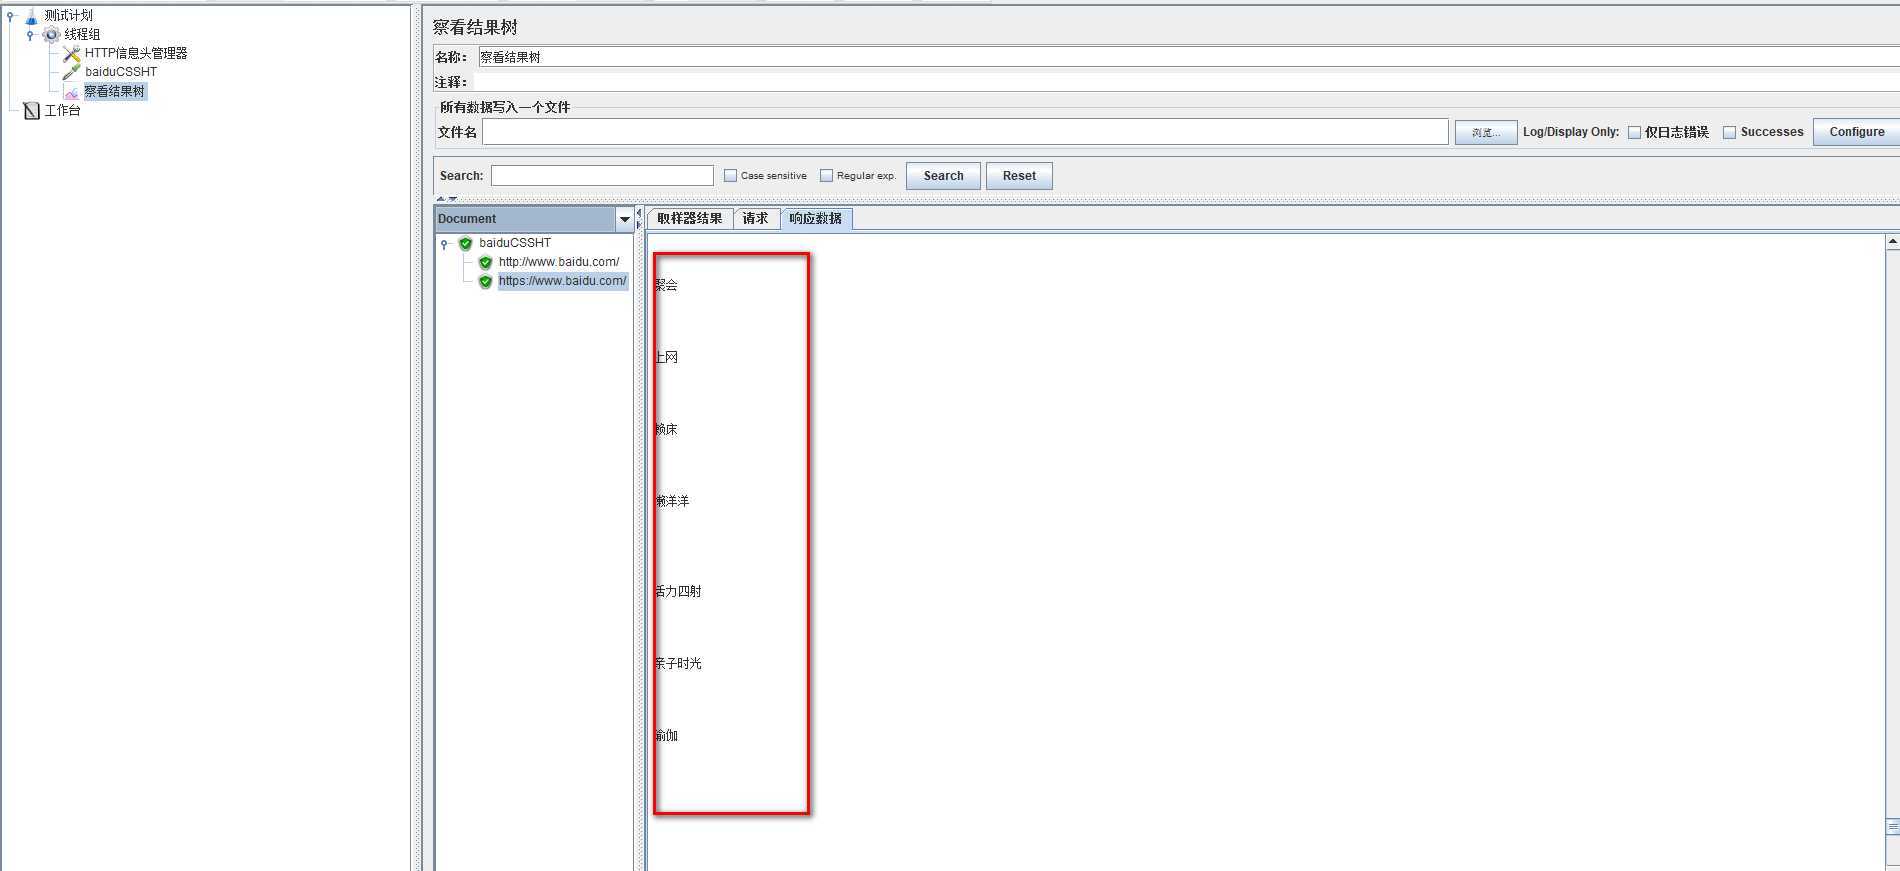Switch to the 响应数据 tab
The width and height of the screenshot is (1900, 871).
click(815, 219)
